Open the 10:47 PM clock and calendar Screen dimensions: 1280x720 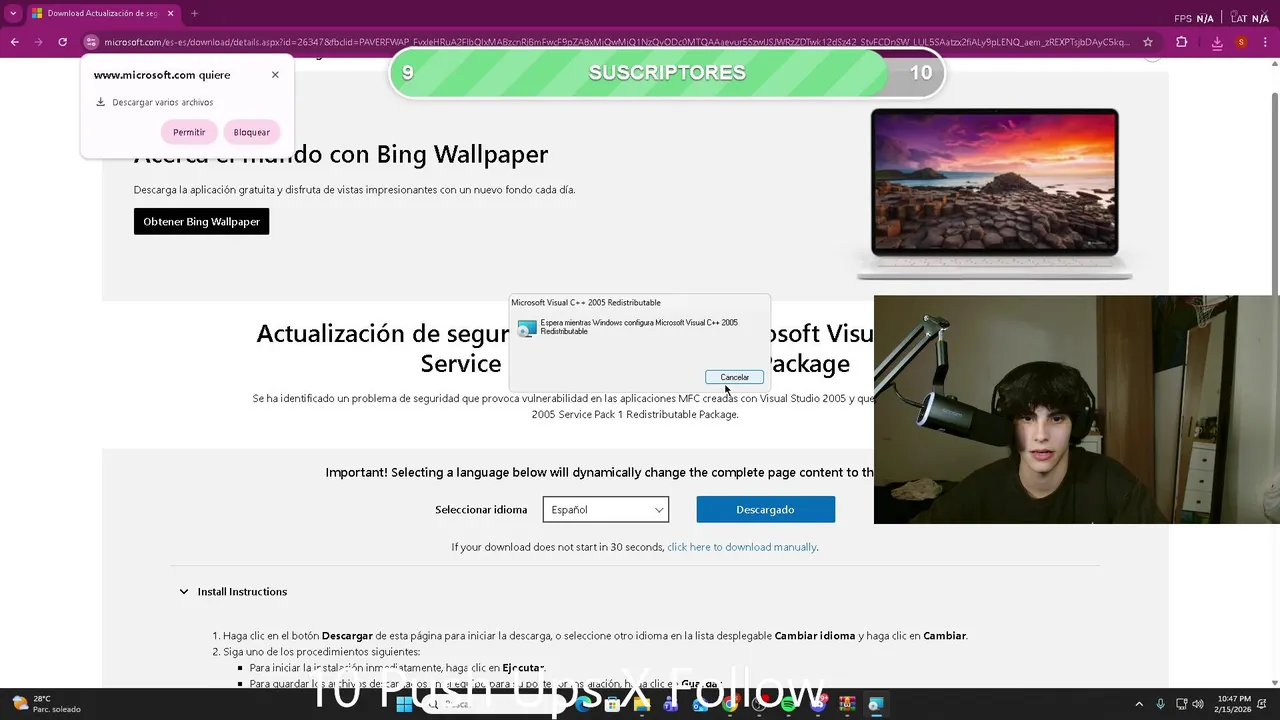click(1234, 704)
